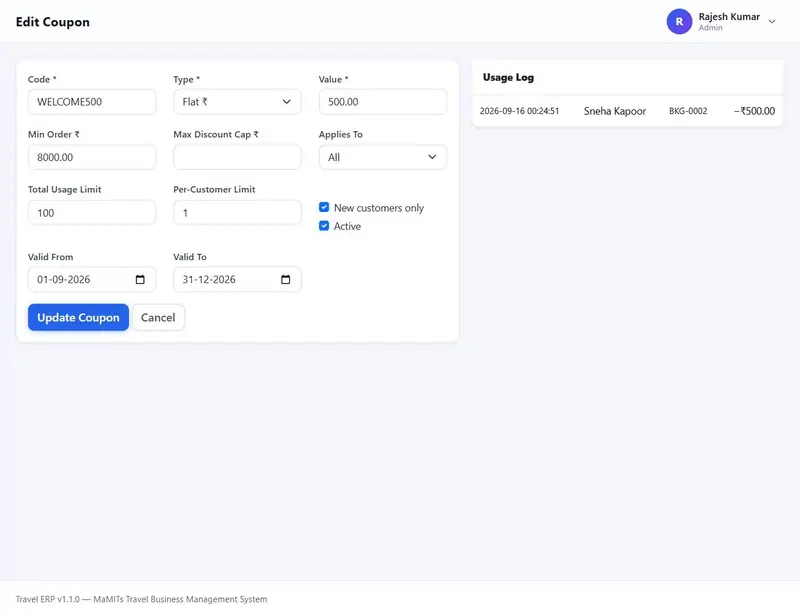Click the New customers only label
Image resolution: width=800 pixels, height=616 pixels.
click(x=379, y=208)
